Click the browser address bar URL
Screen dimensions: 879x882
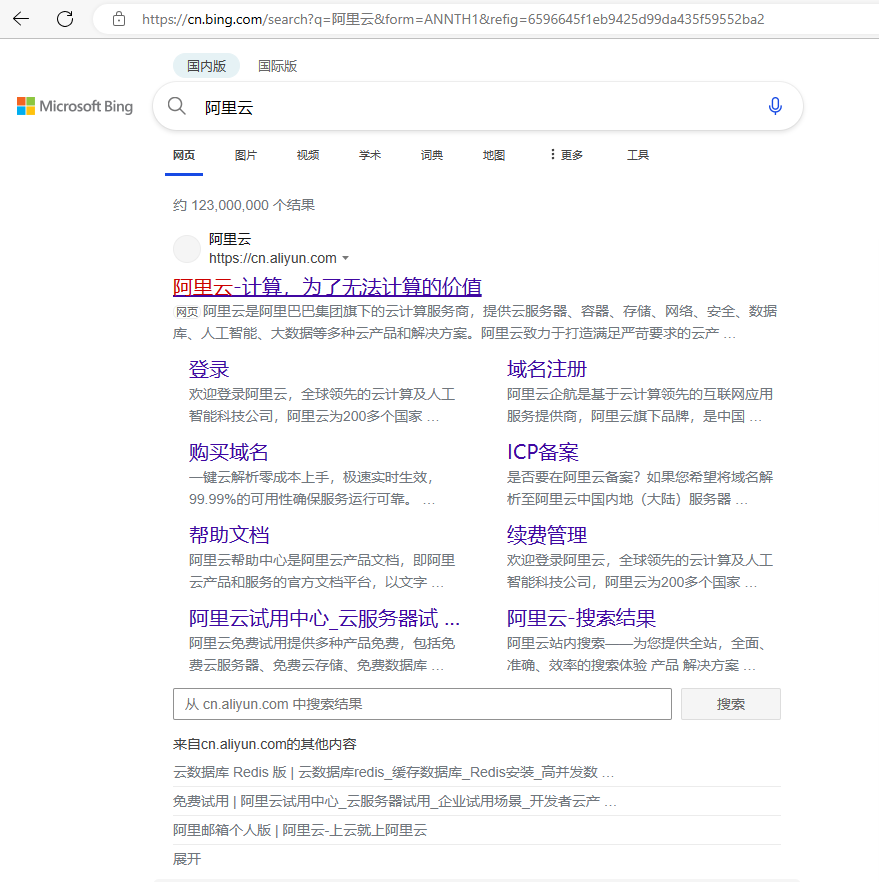(x=453, y=19)
